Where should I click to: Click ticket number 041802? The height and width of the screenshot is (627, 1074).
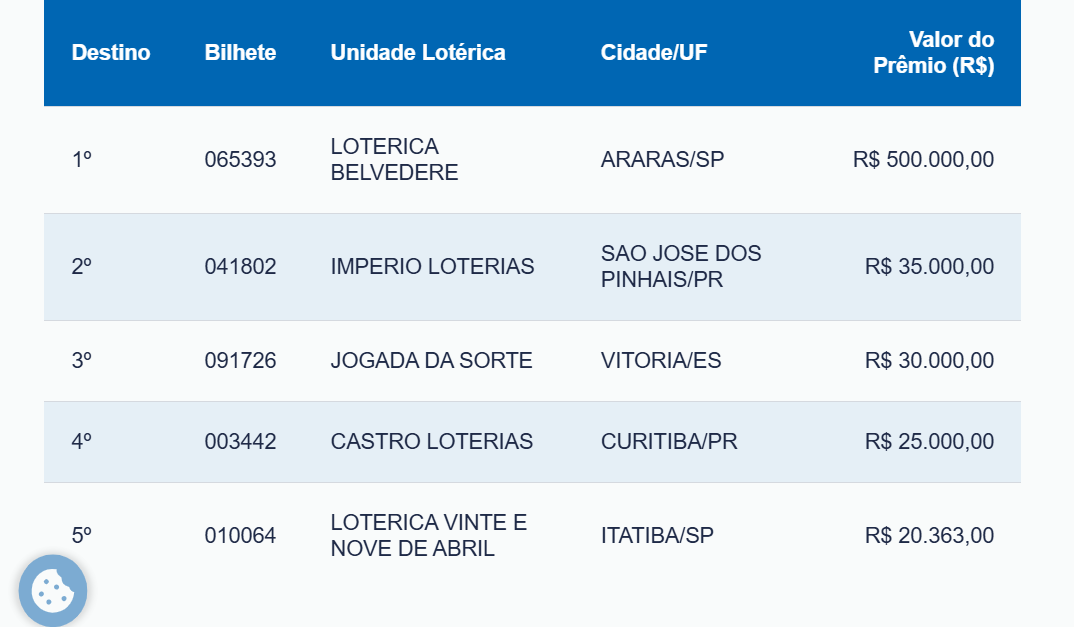[240, 267]
